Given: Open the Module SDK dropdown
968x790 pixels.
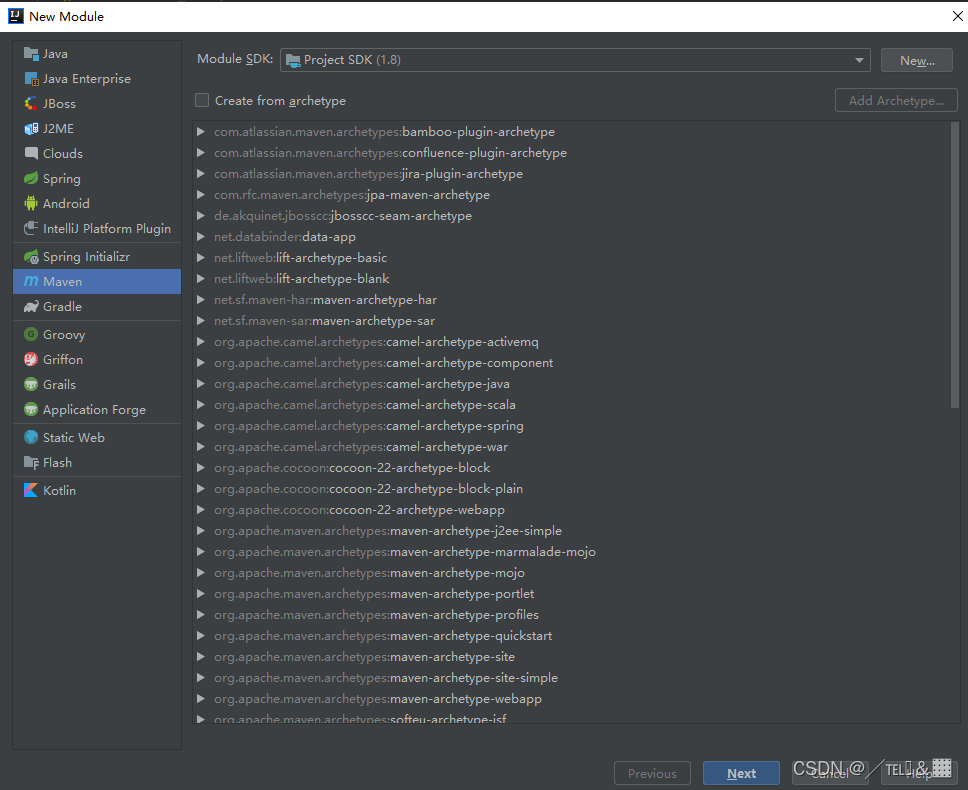Looking at the screenshot, I should (858, 59).
